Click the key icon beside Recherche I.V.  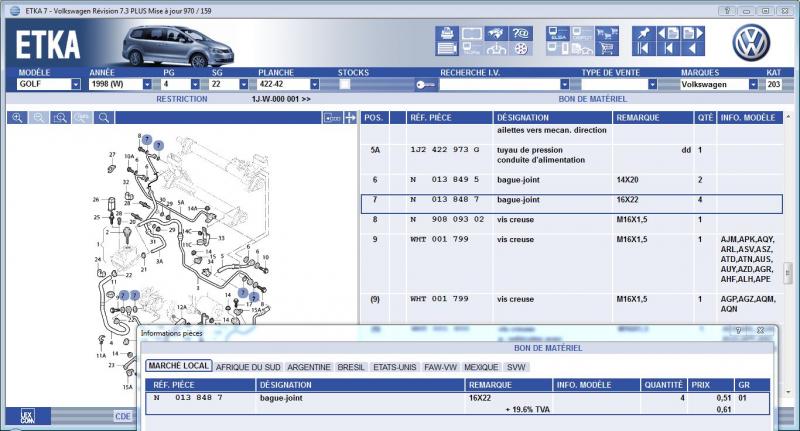(425, 85)
